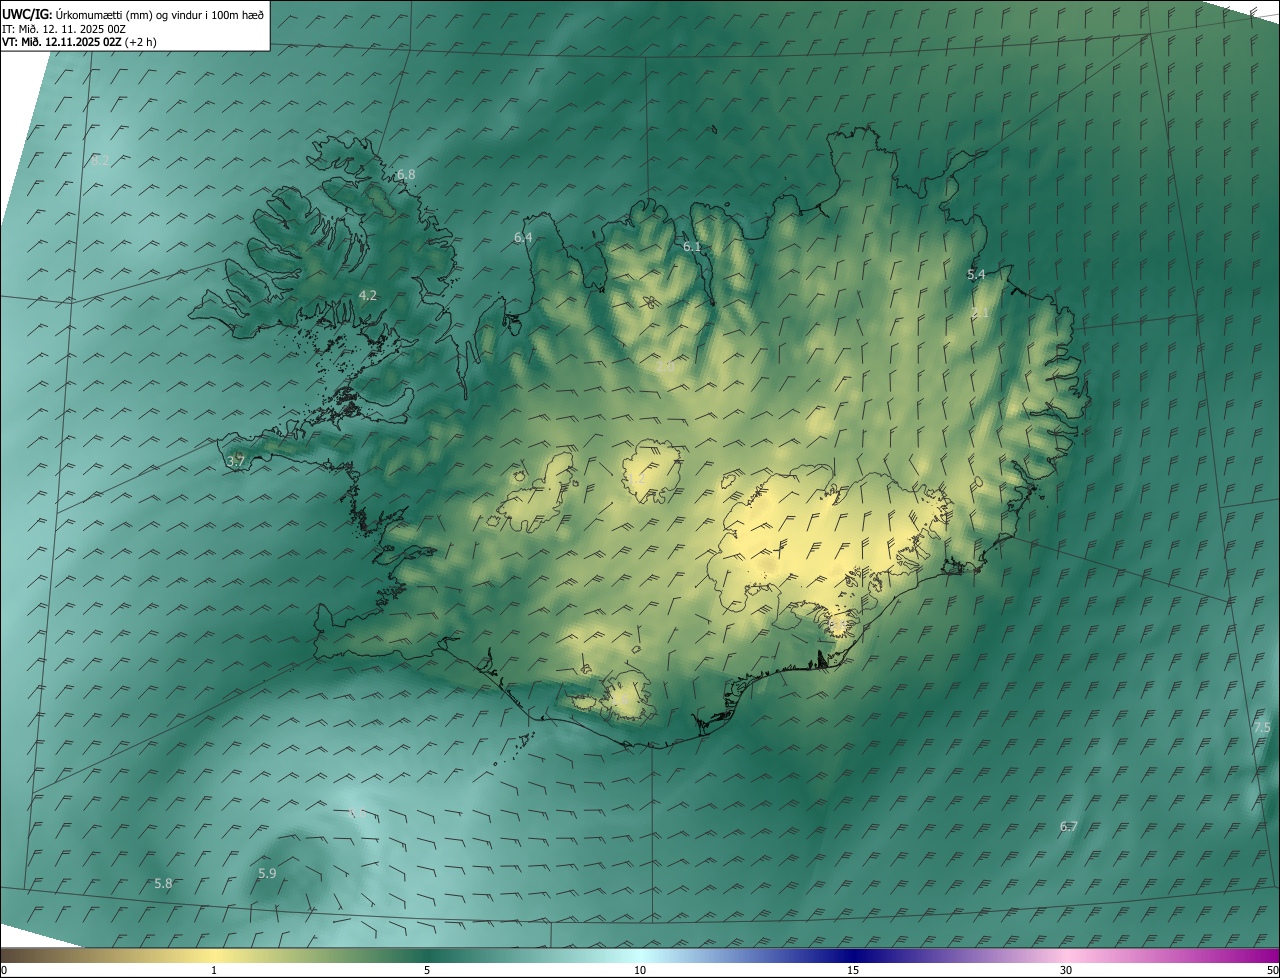Image resolution: width=1280 pixels, height=978 pixels.
Task: Click the 6.7 value label in the southeast sea
Action: point(1068,826)
